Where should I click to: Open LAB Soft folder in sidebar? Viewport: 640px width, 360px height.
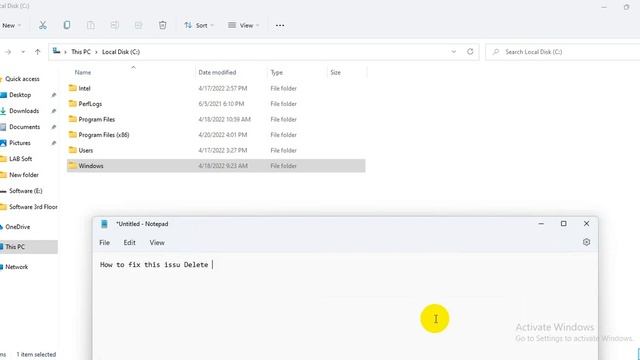(x=20, y=159)
